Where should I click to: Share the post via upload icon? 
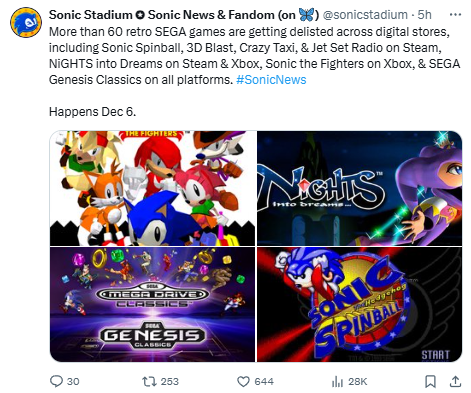pos(455,381)
